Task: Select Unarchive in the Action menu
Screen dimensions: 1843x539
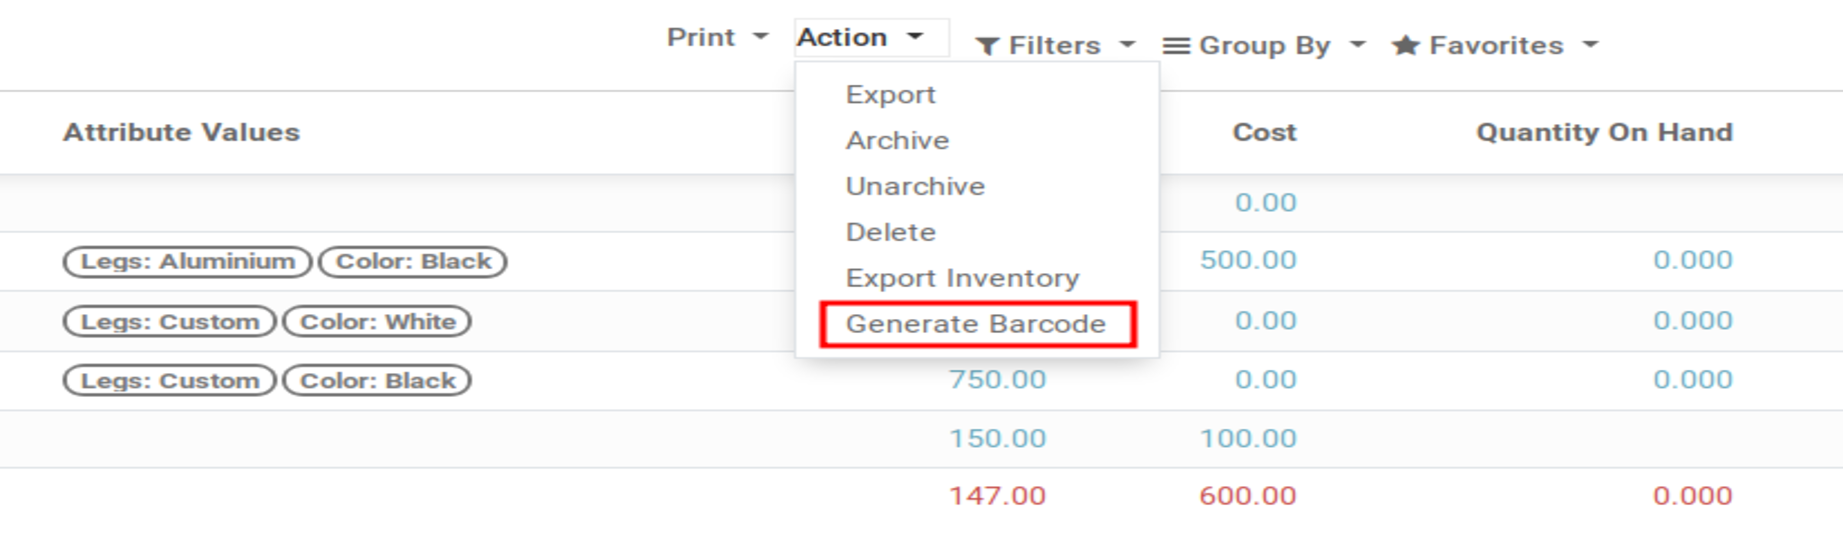Action: click(915, 187)
